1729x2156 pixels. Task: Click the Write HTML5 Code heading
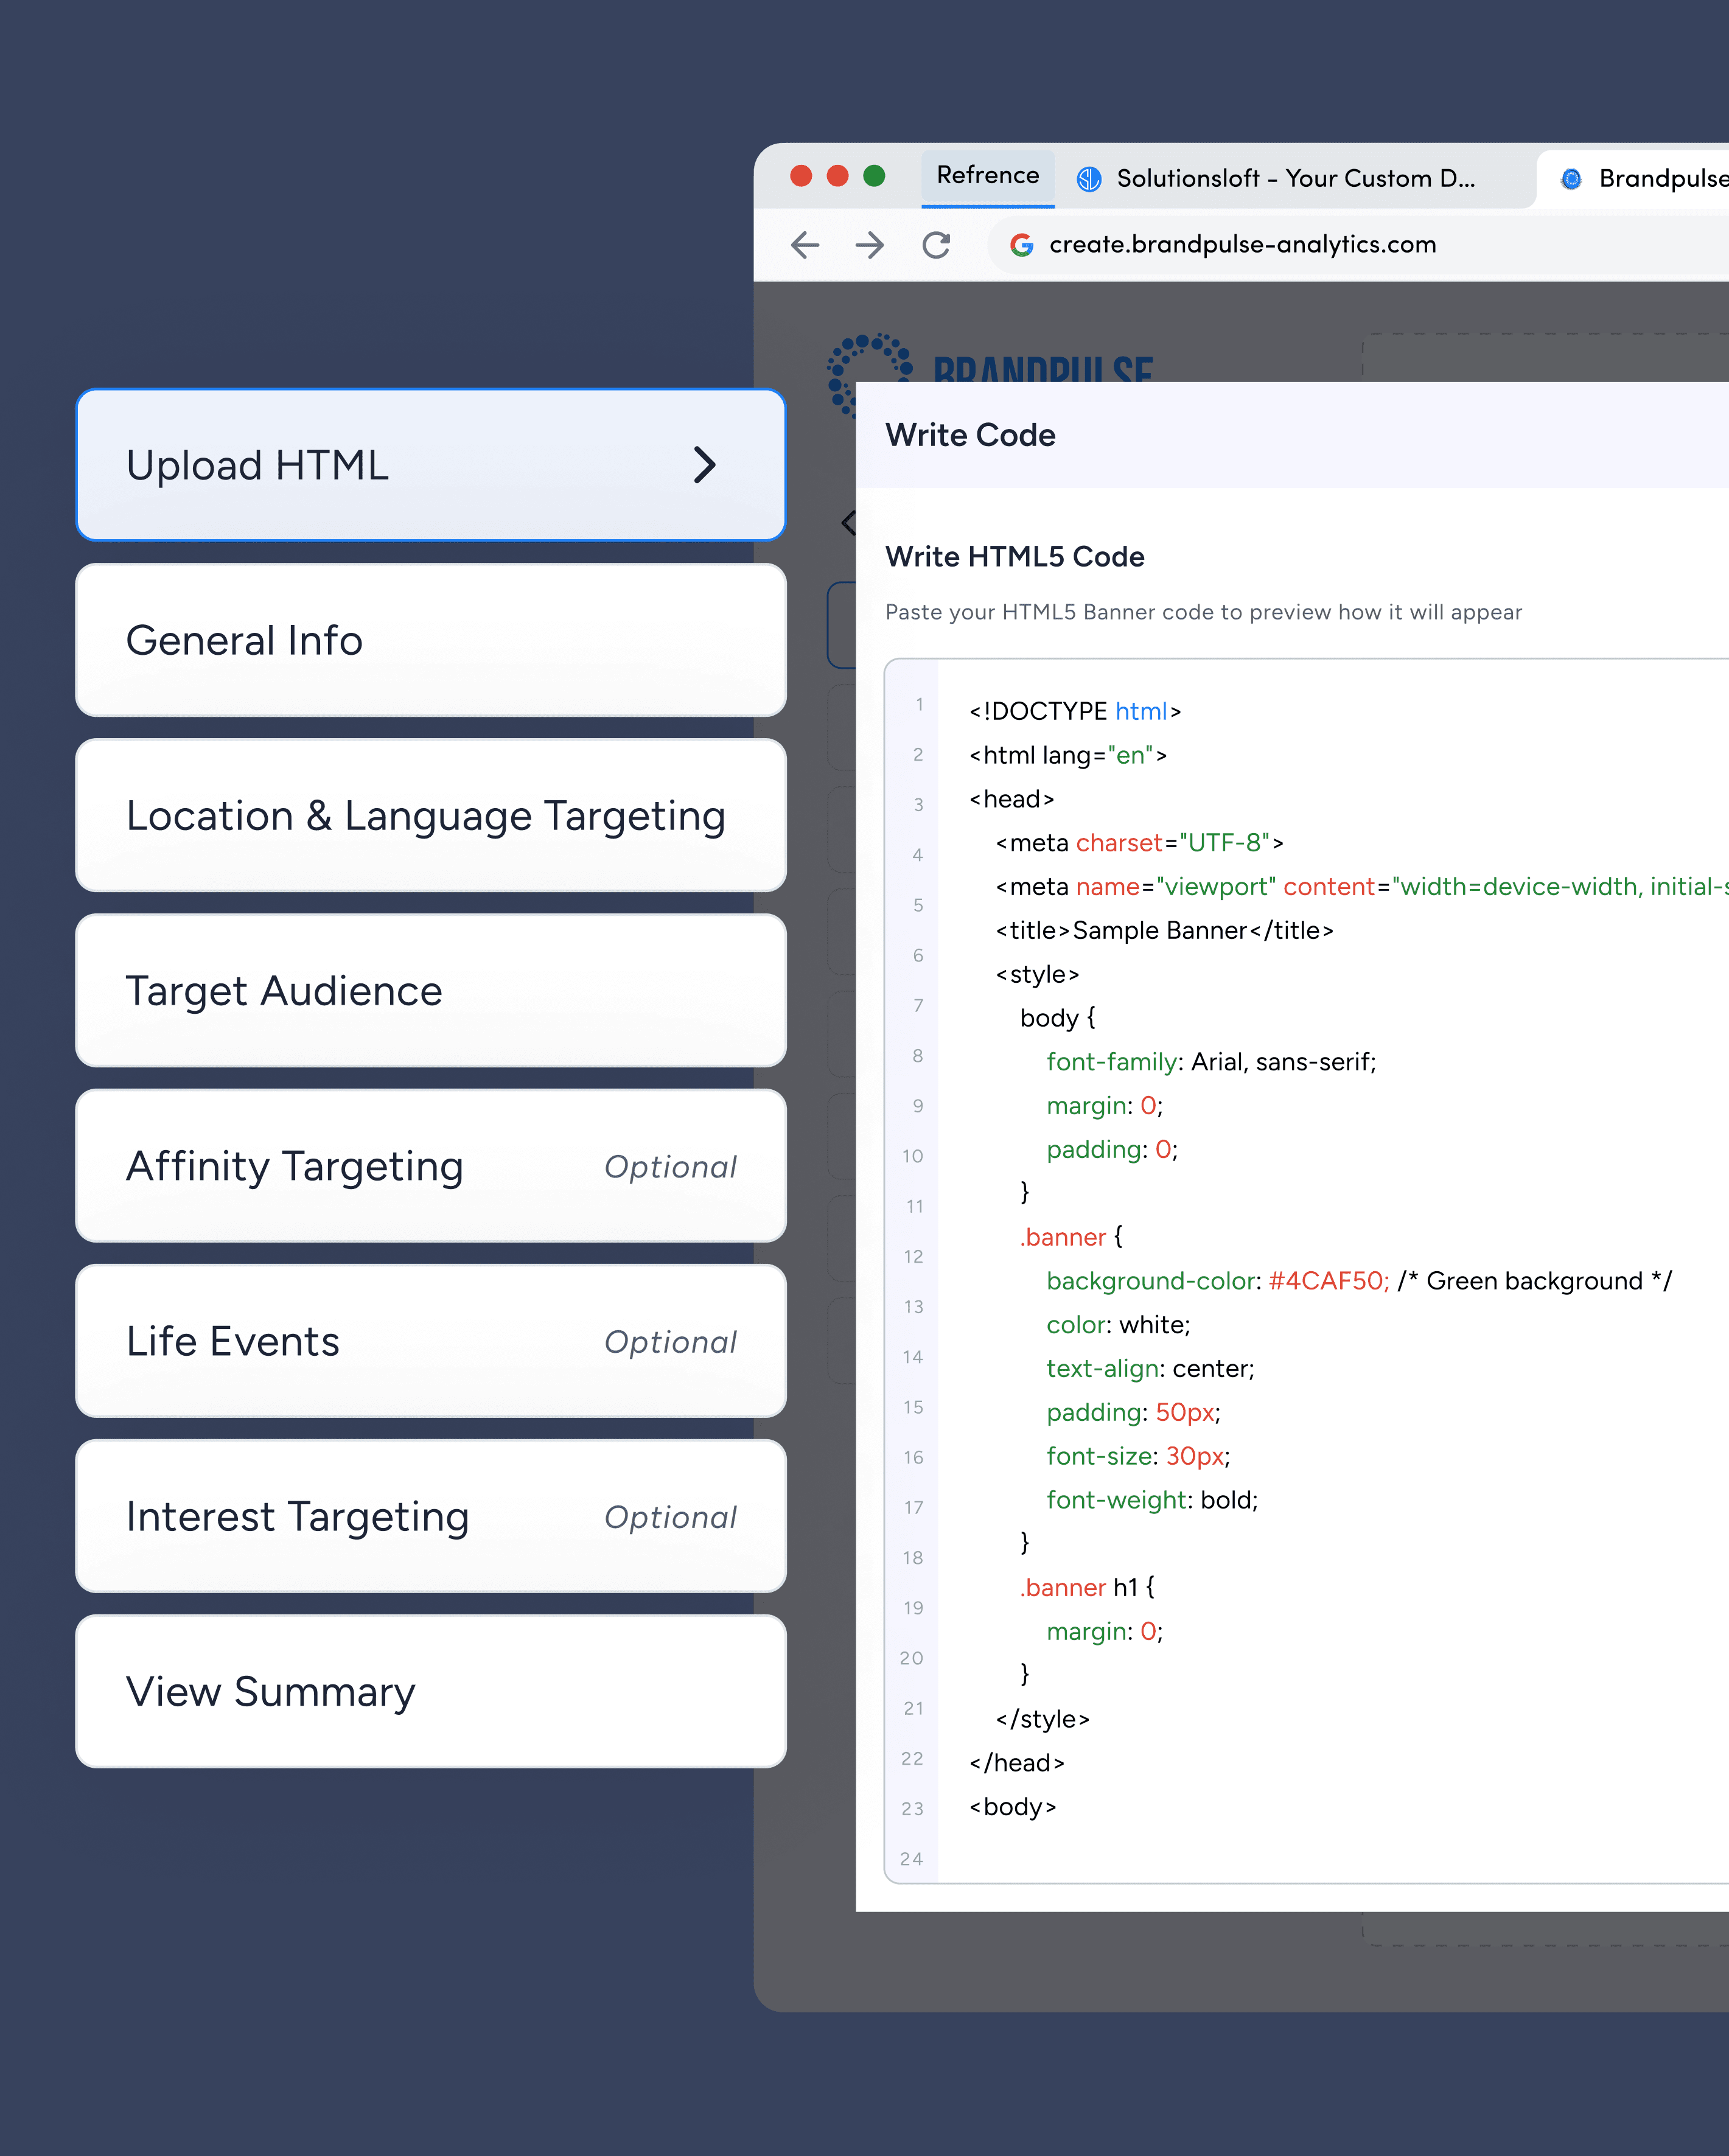point(1015,557)
